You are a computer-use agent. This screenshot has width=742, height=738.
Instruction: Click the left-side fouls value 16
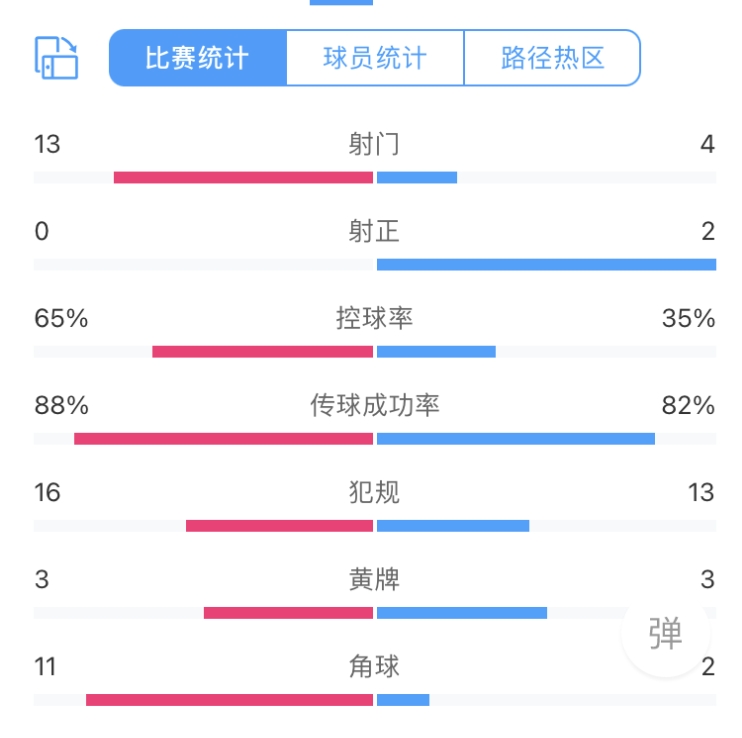47,493
